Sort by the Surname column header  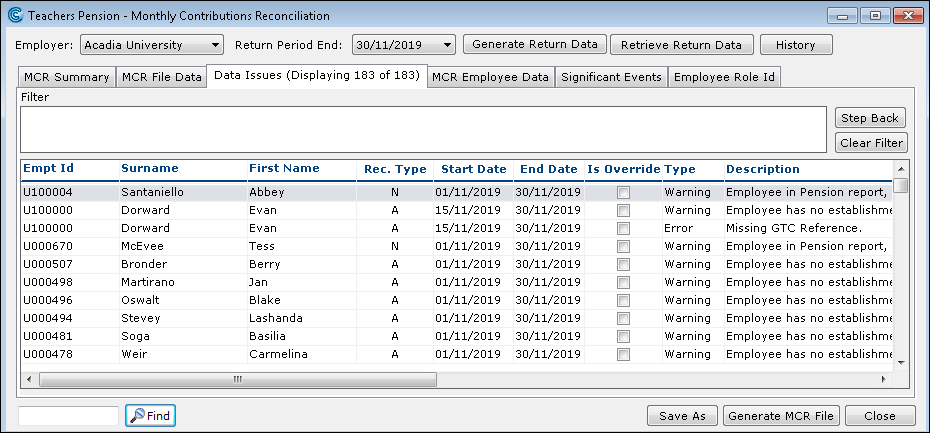[x=183, y=169]
